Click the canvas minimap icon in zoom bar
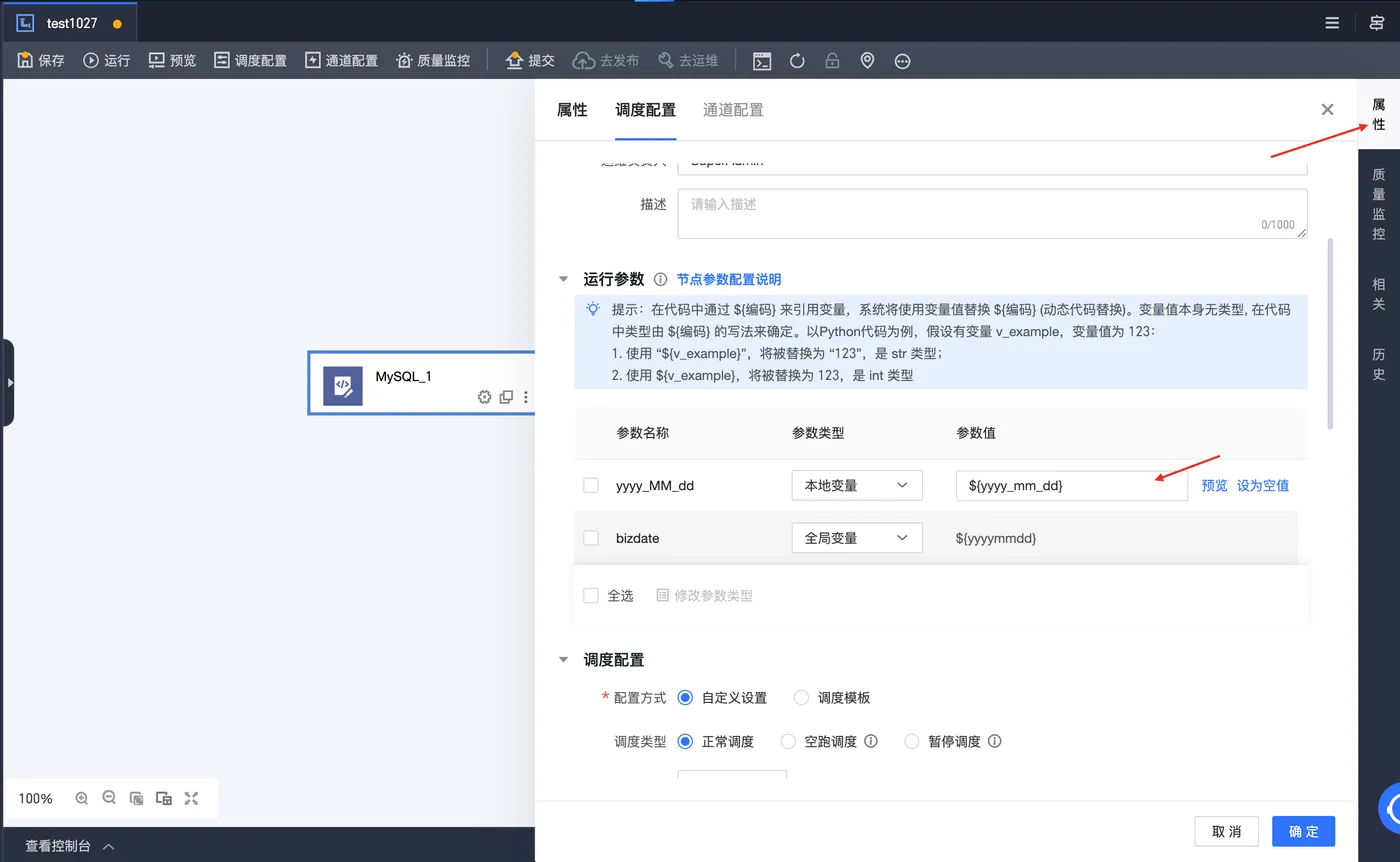 coord(164,798)
